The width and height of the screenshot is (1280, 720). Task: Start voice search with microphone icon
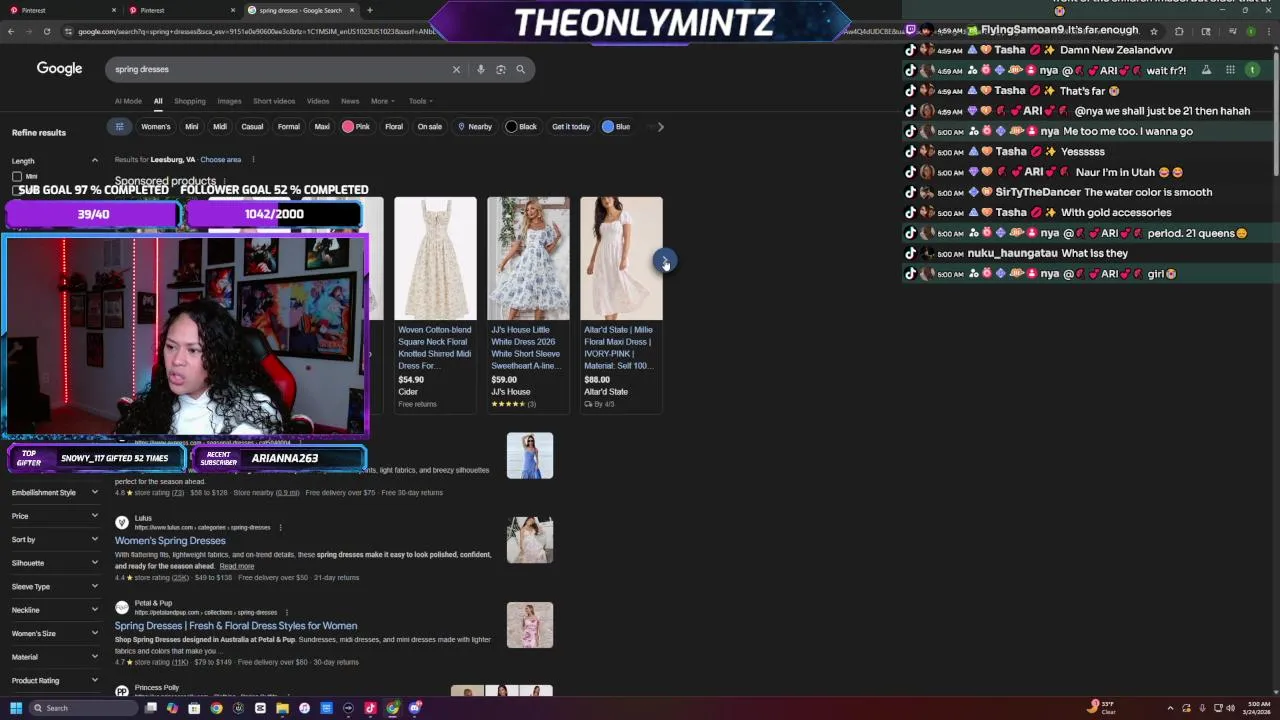pyautogui.click(x=481, y=69)
